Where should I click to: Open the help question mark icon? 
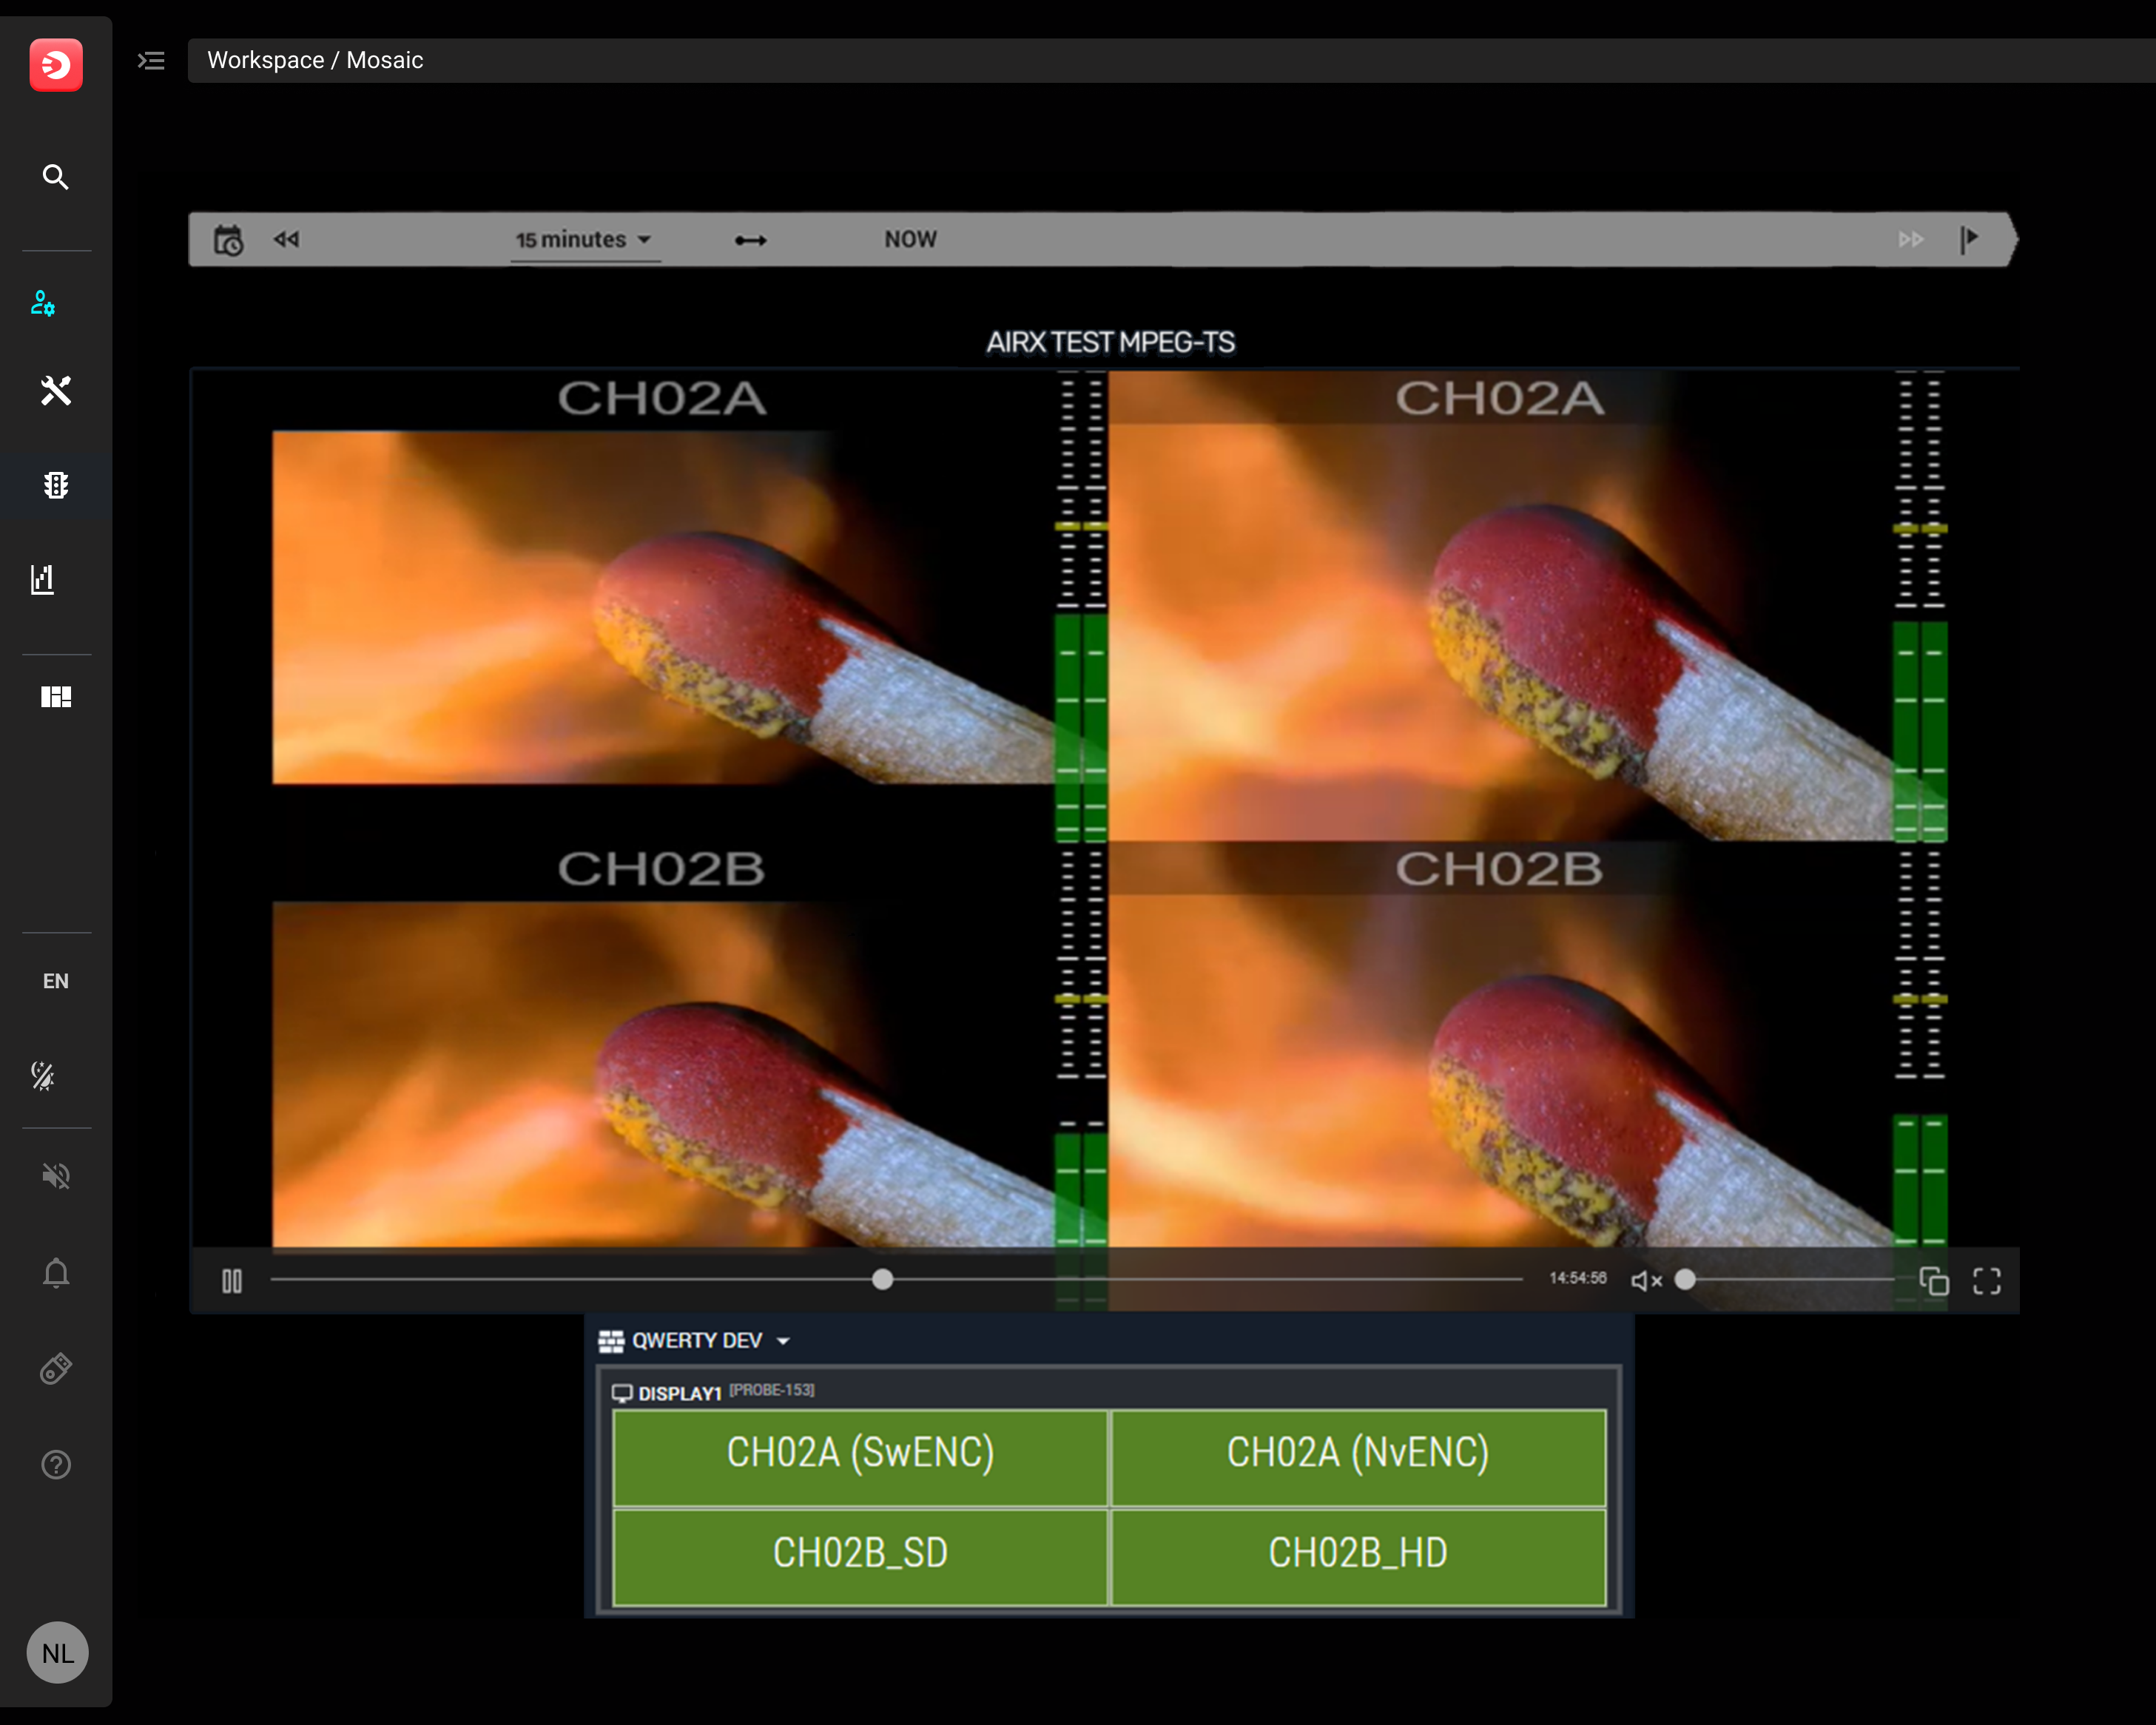tap(56, 1465)
